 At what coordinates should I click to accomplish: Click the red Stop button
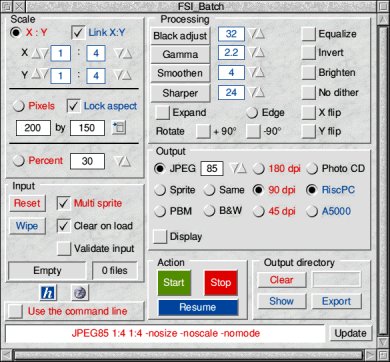[x=221, y=283]
